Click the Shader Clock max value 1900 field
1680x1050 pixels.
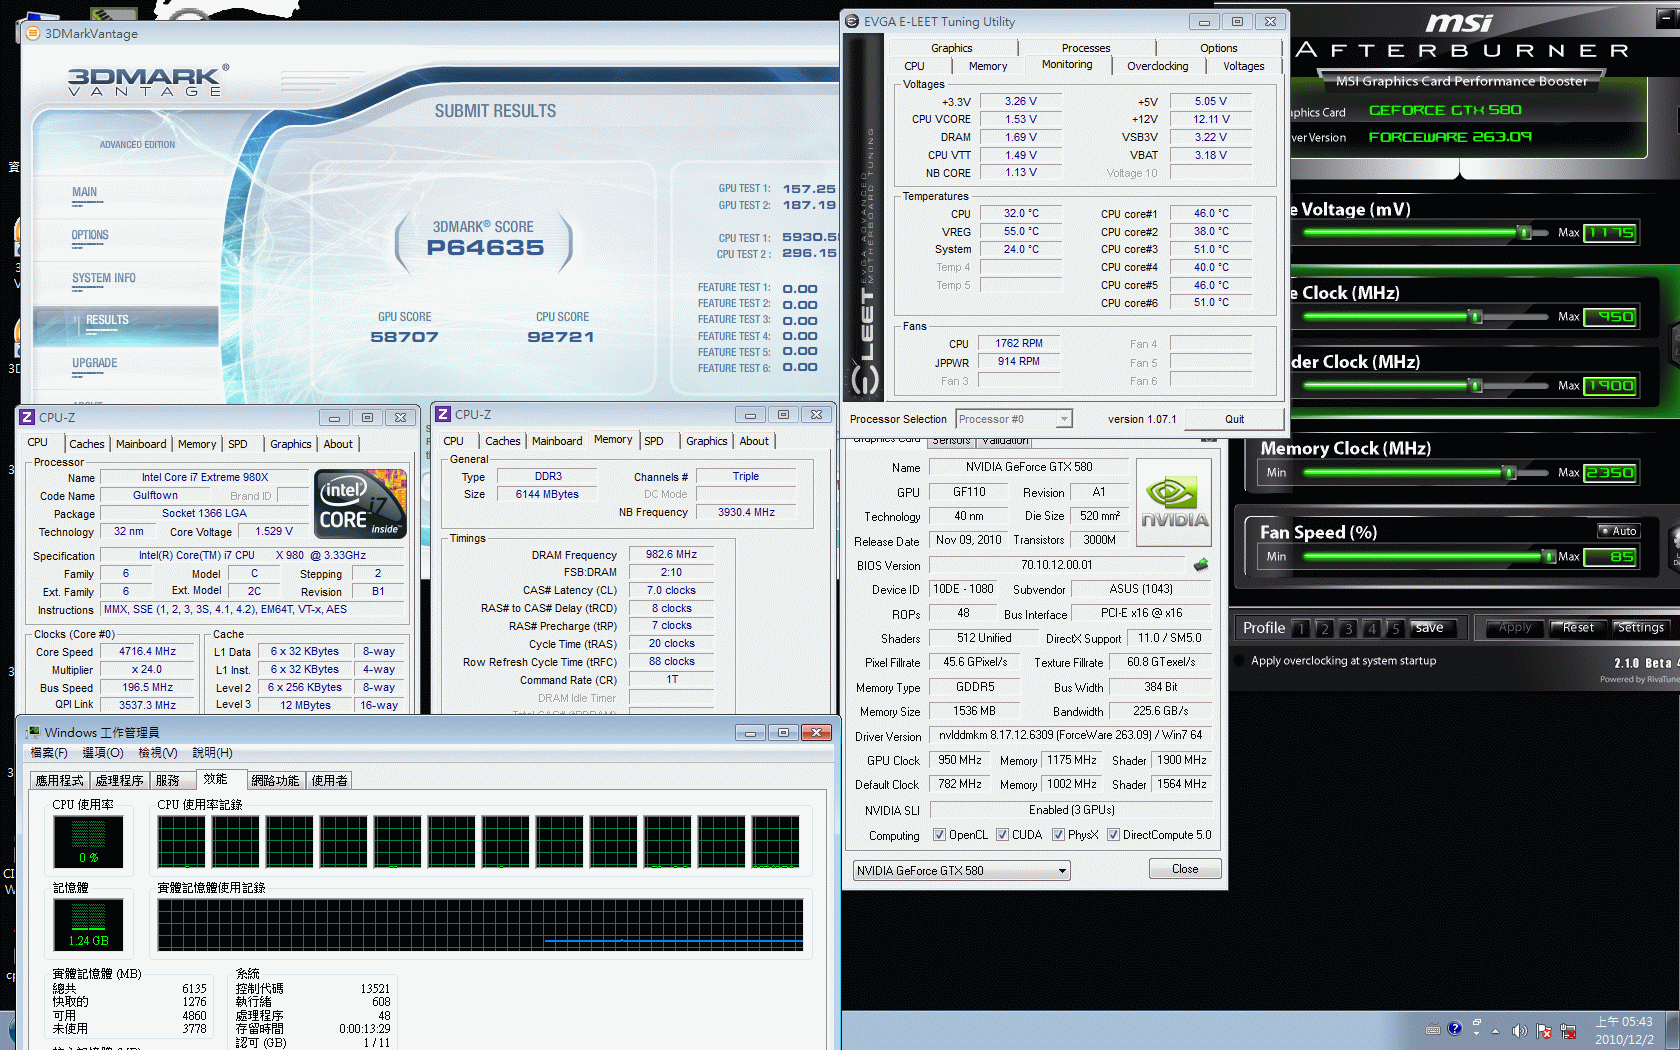click(x=1610, y=386)
